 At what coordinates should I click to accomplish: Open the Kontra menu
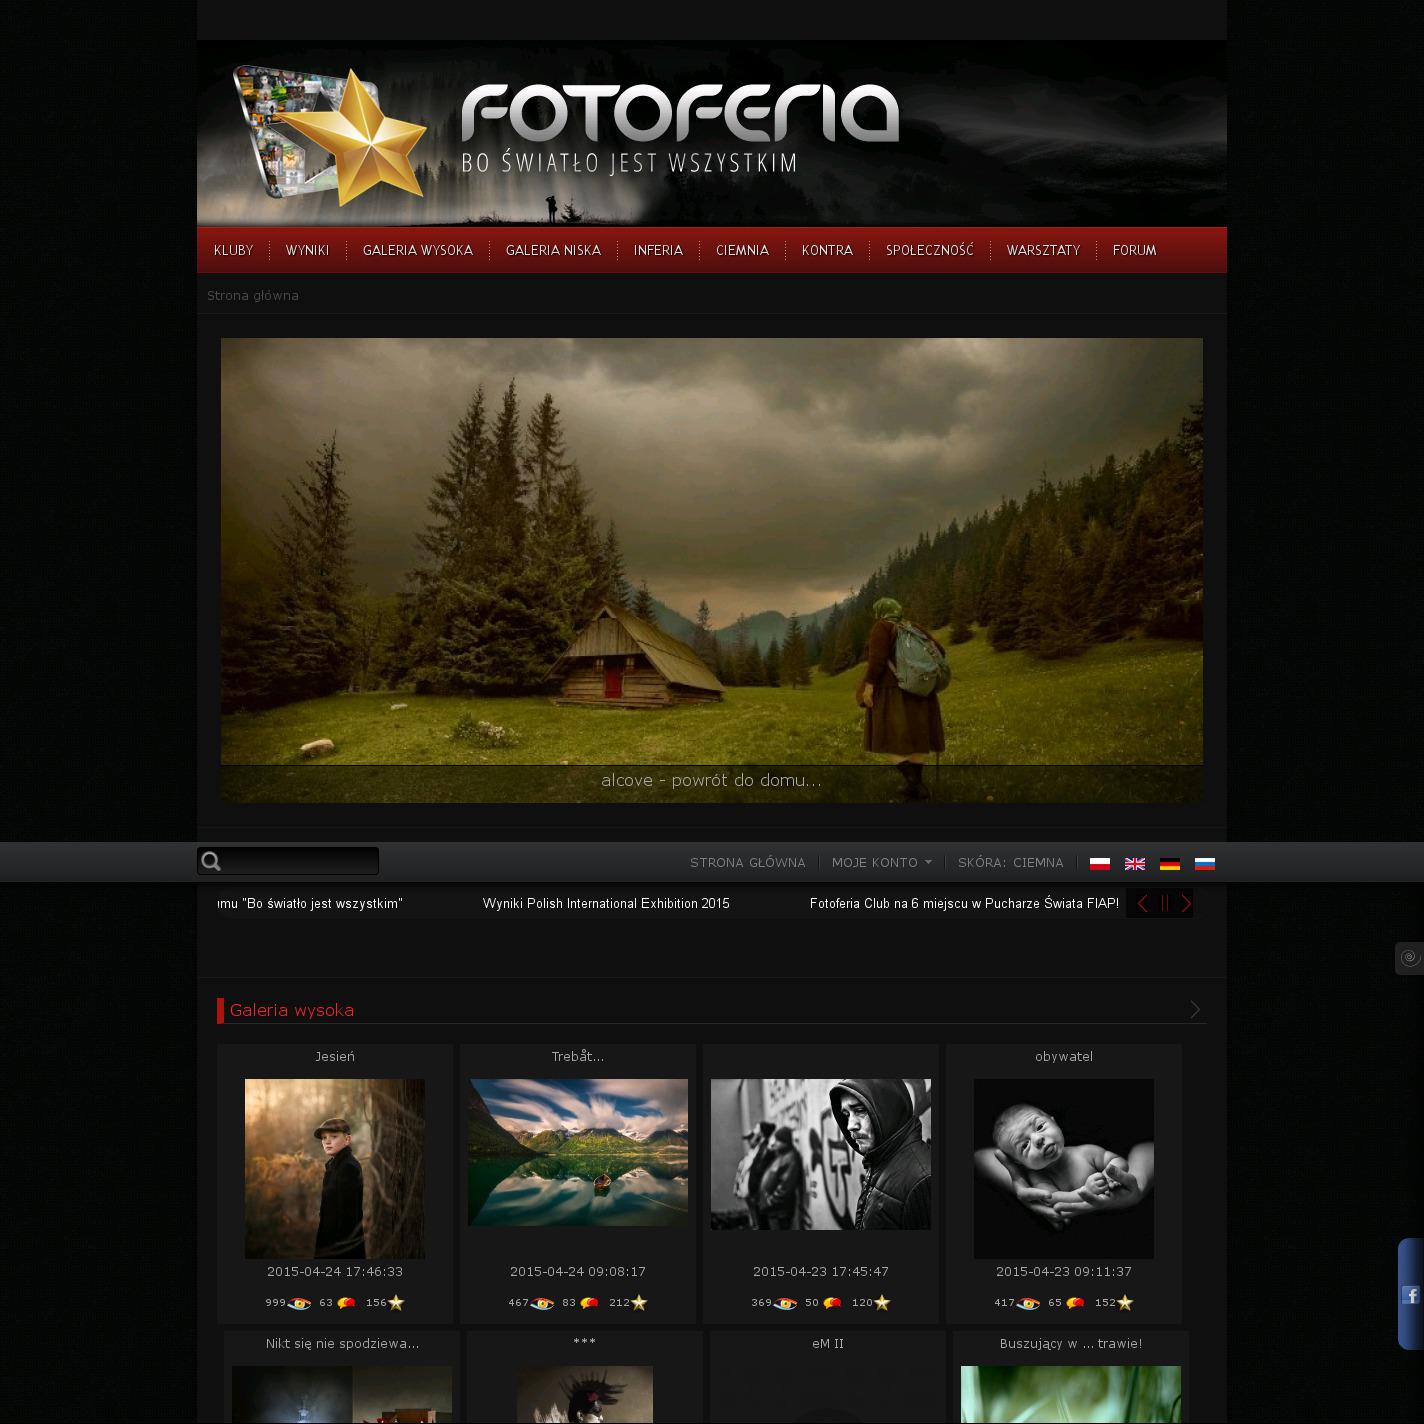(827, 250)
